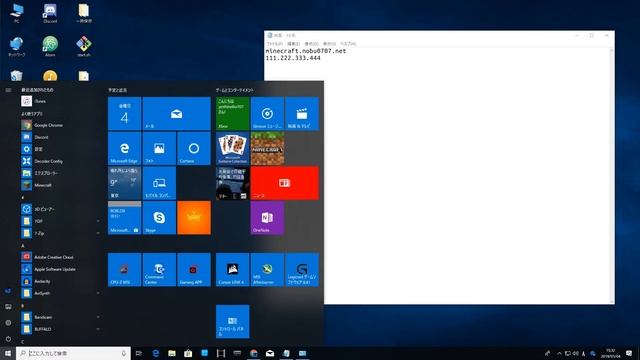
Task: Click the 111.222.333.444 line in Notepad
Action: pyautogui.click(x=293, y=58)
